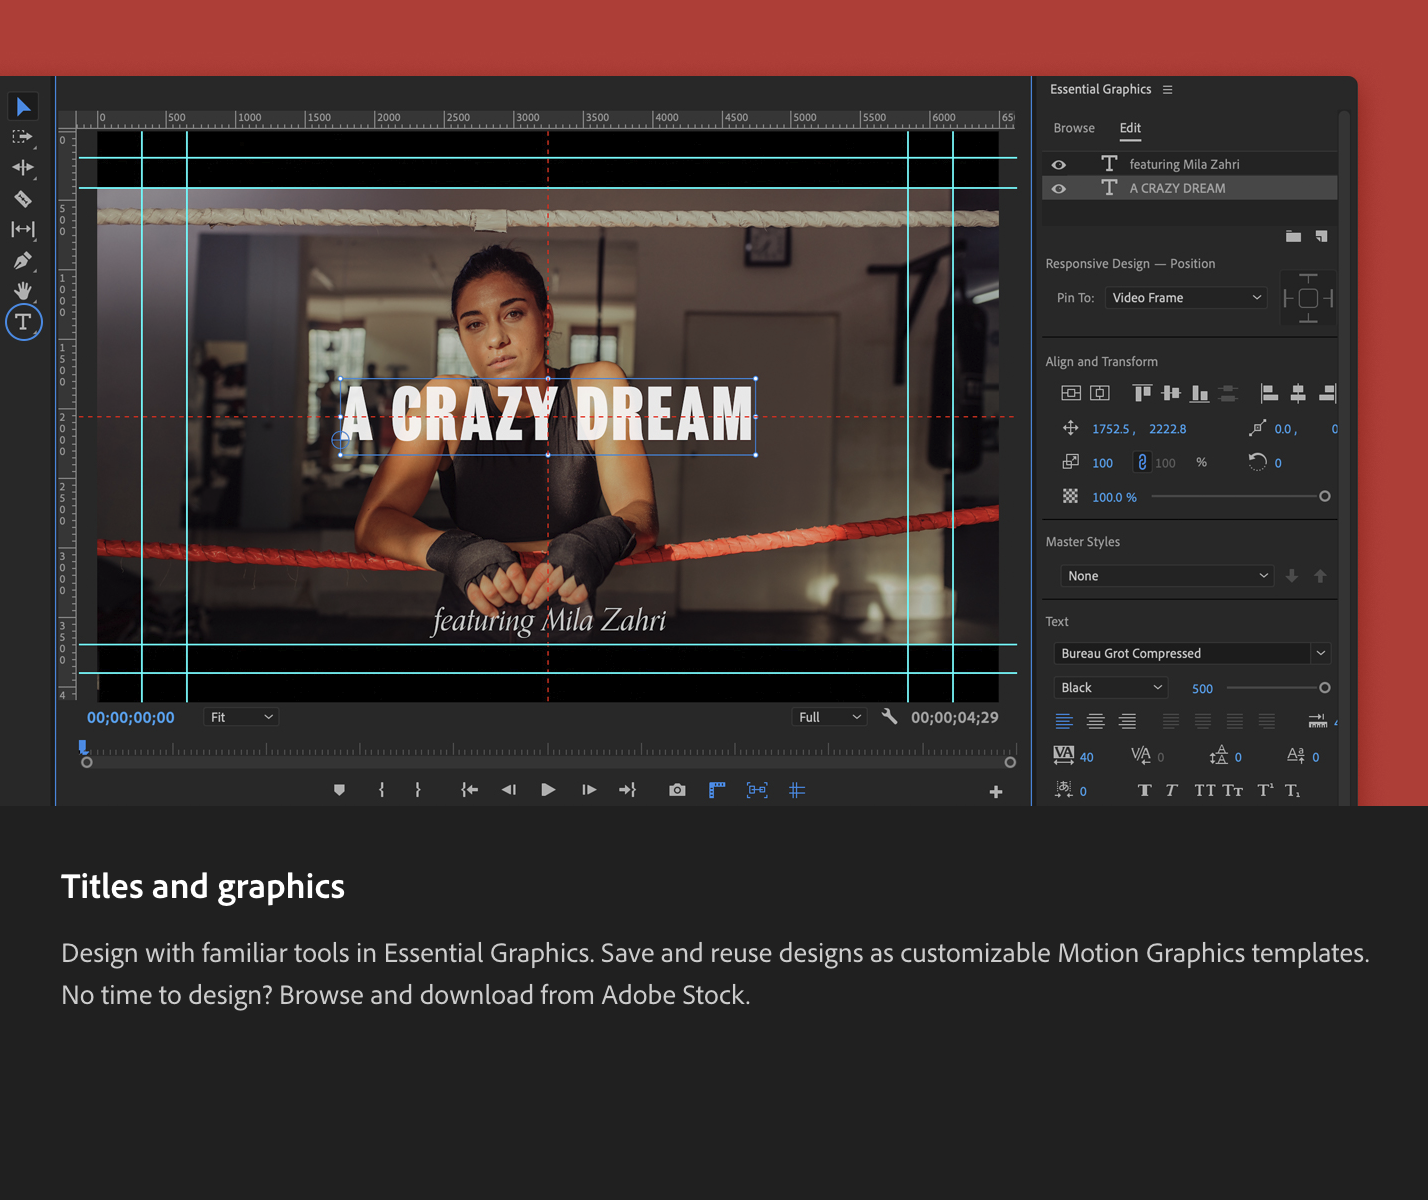Switch to the Browse tab
This screenshot has height=1200, width=1428.
click(1073, 128)
